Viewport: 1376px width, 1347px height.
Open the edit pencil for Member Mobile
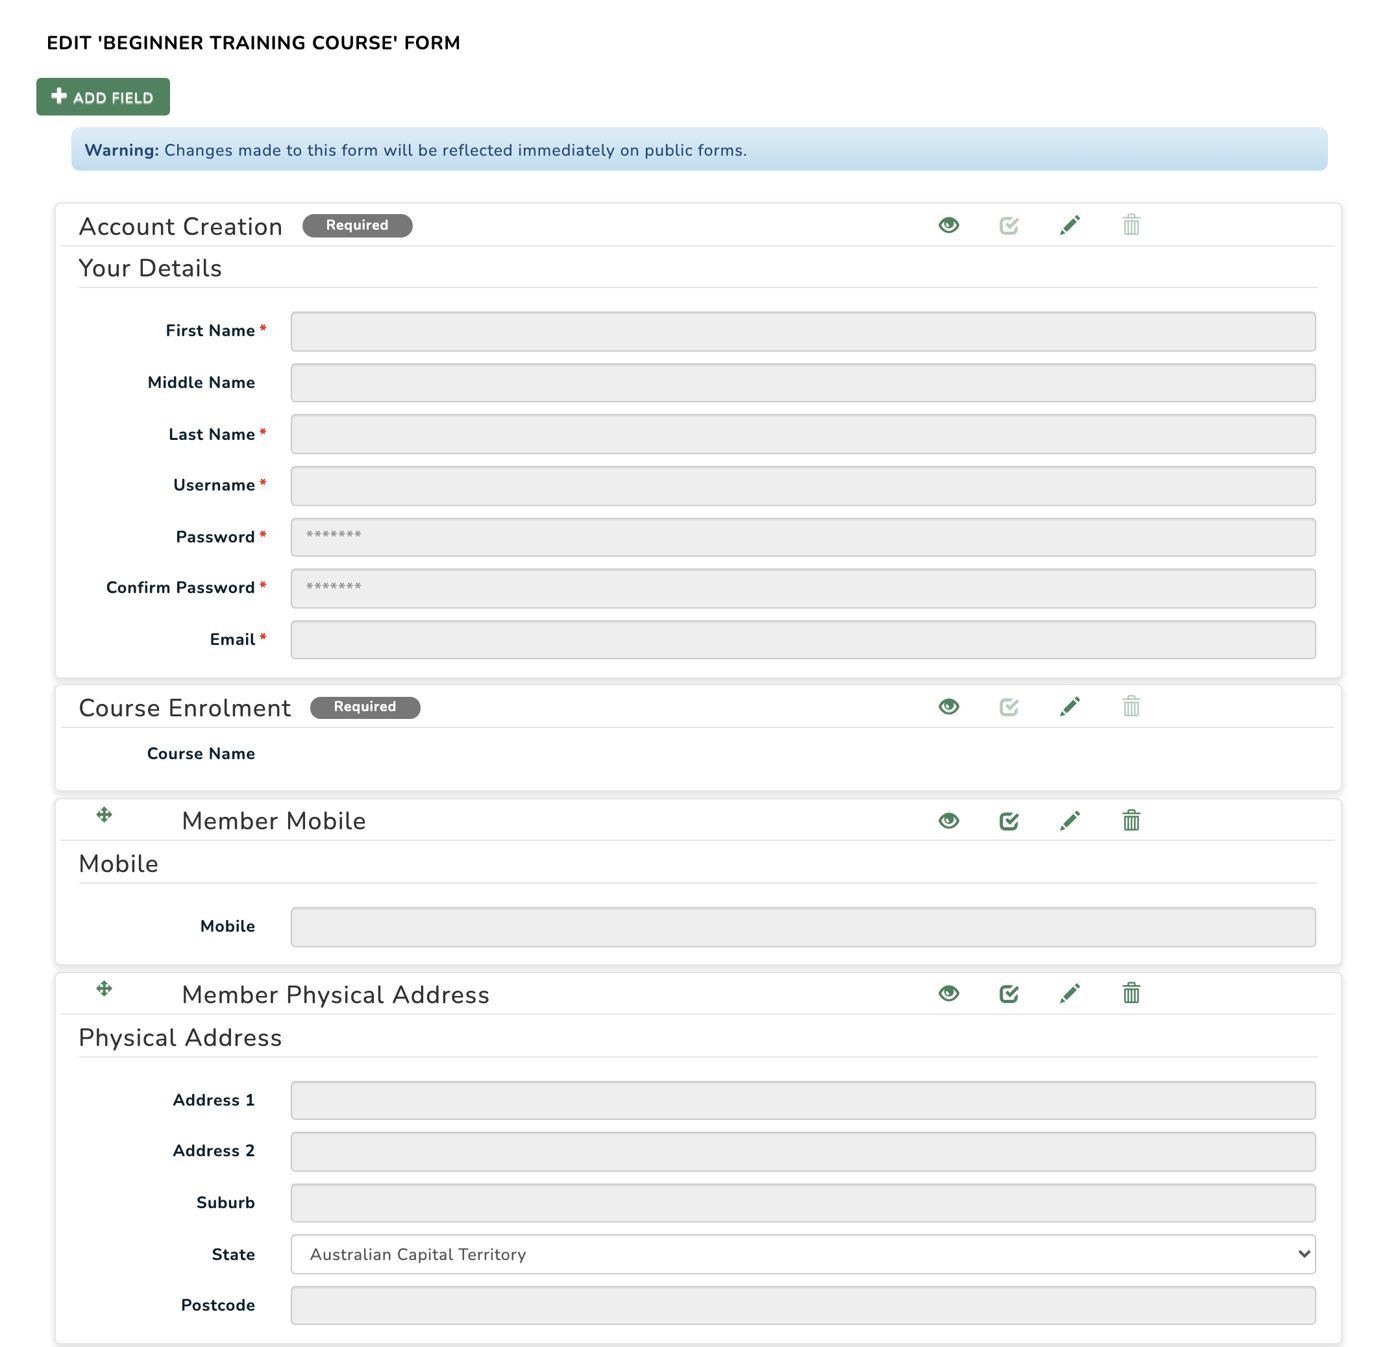pyautogui.click(x=1069, y=820)
